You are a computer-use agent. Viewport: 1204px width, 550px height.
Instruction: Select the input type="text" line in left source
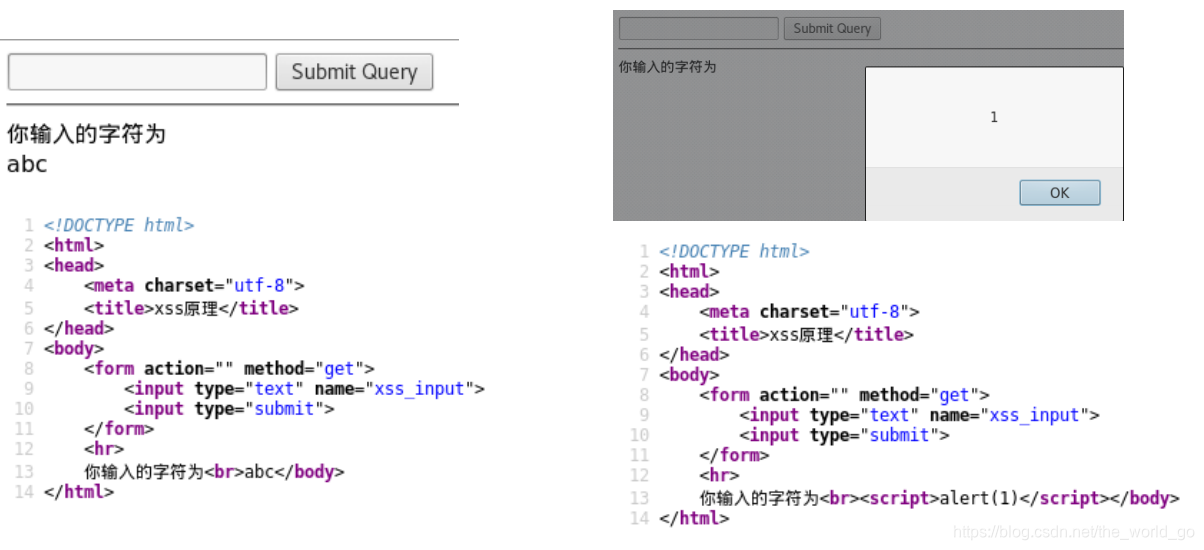pyautogui.click(x=304, y=388)
